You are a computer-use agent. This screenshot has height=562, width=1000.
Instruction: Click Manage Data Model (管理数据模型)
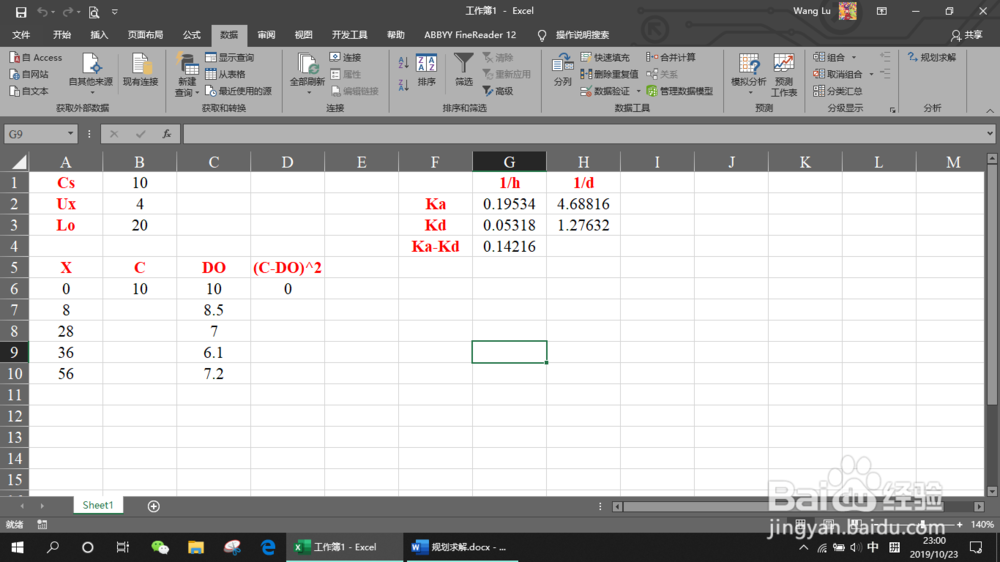(x=680, y=91)
